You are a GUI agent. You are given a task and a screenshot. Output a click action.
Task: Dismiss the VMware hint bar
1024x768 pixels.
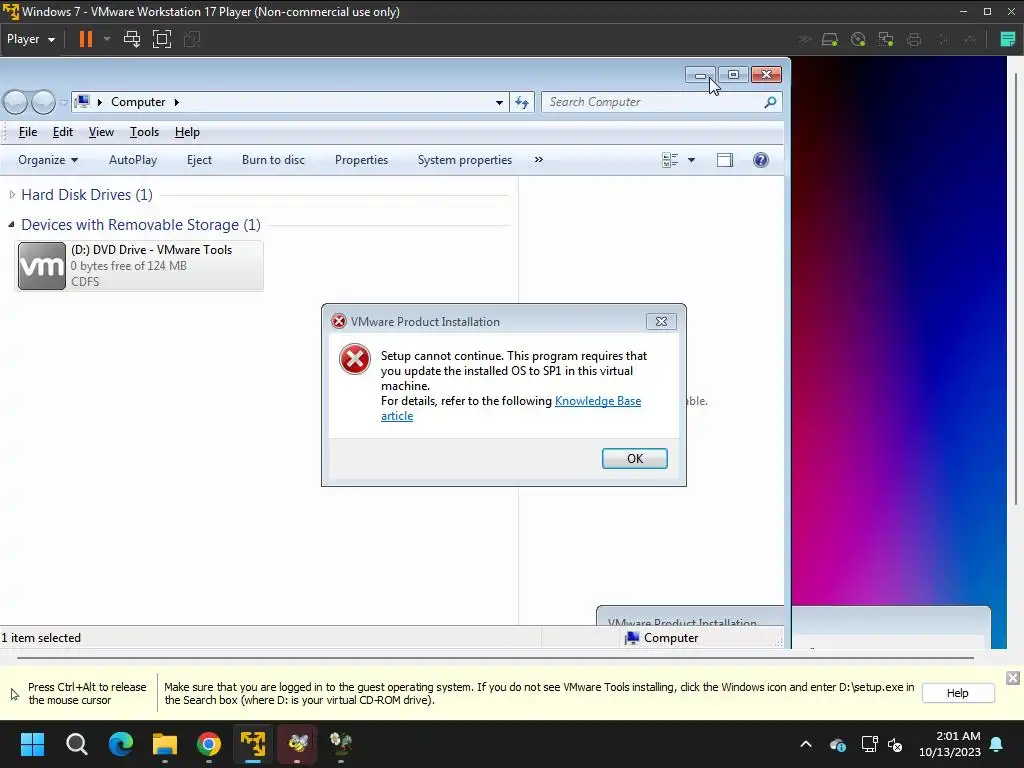(x=1013, y=678)
